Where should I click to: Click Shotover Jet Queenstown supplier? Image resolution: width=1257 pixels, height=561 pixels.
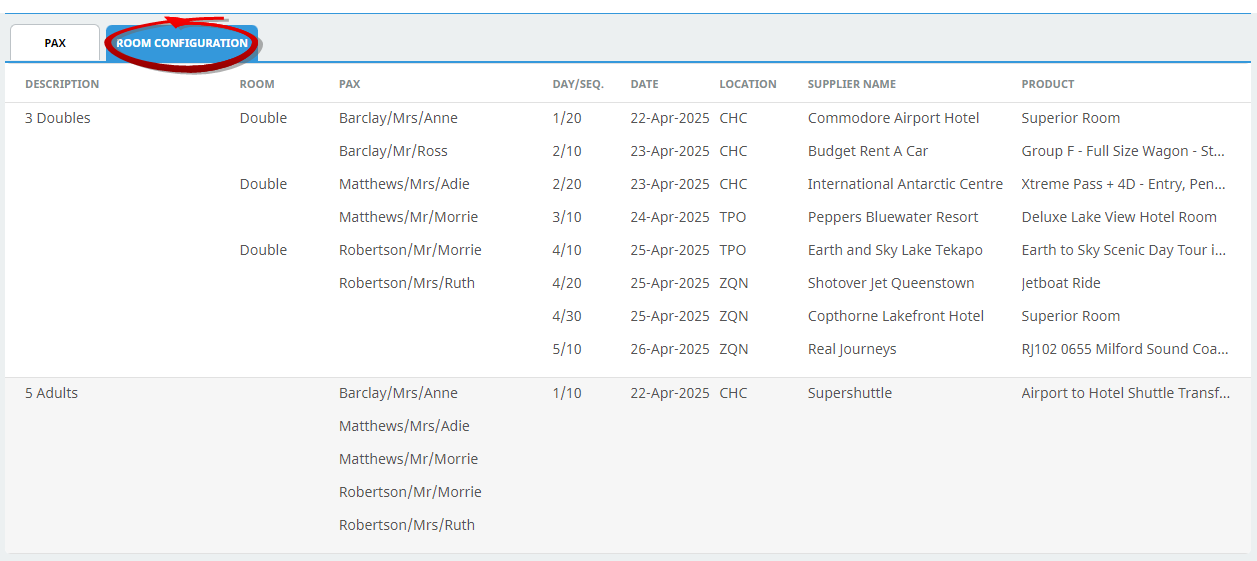tap(890, 283)
